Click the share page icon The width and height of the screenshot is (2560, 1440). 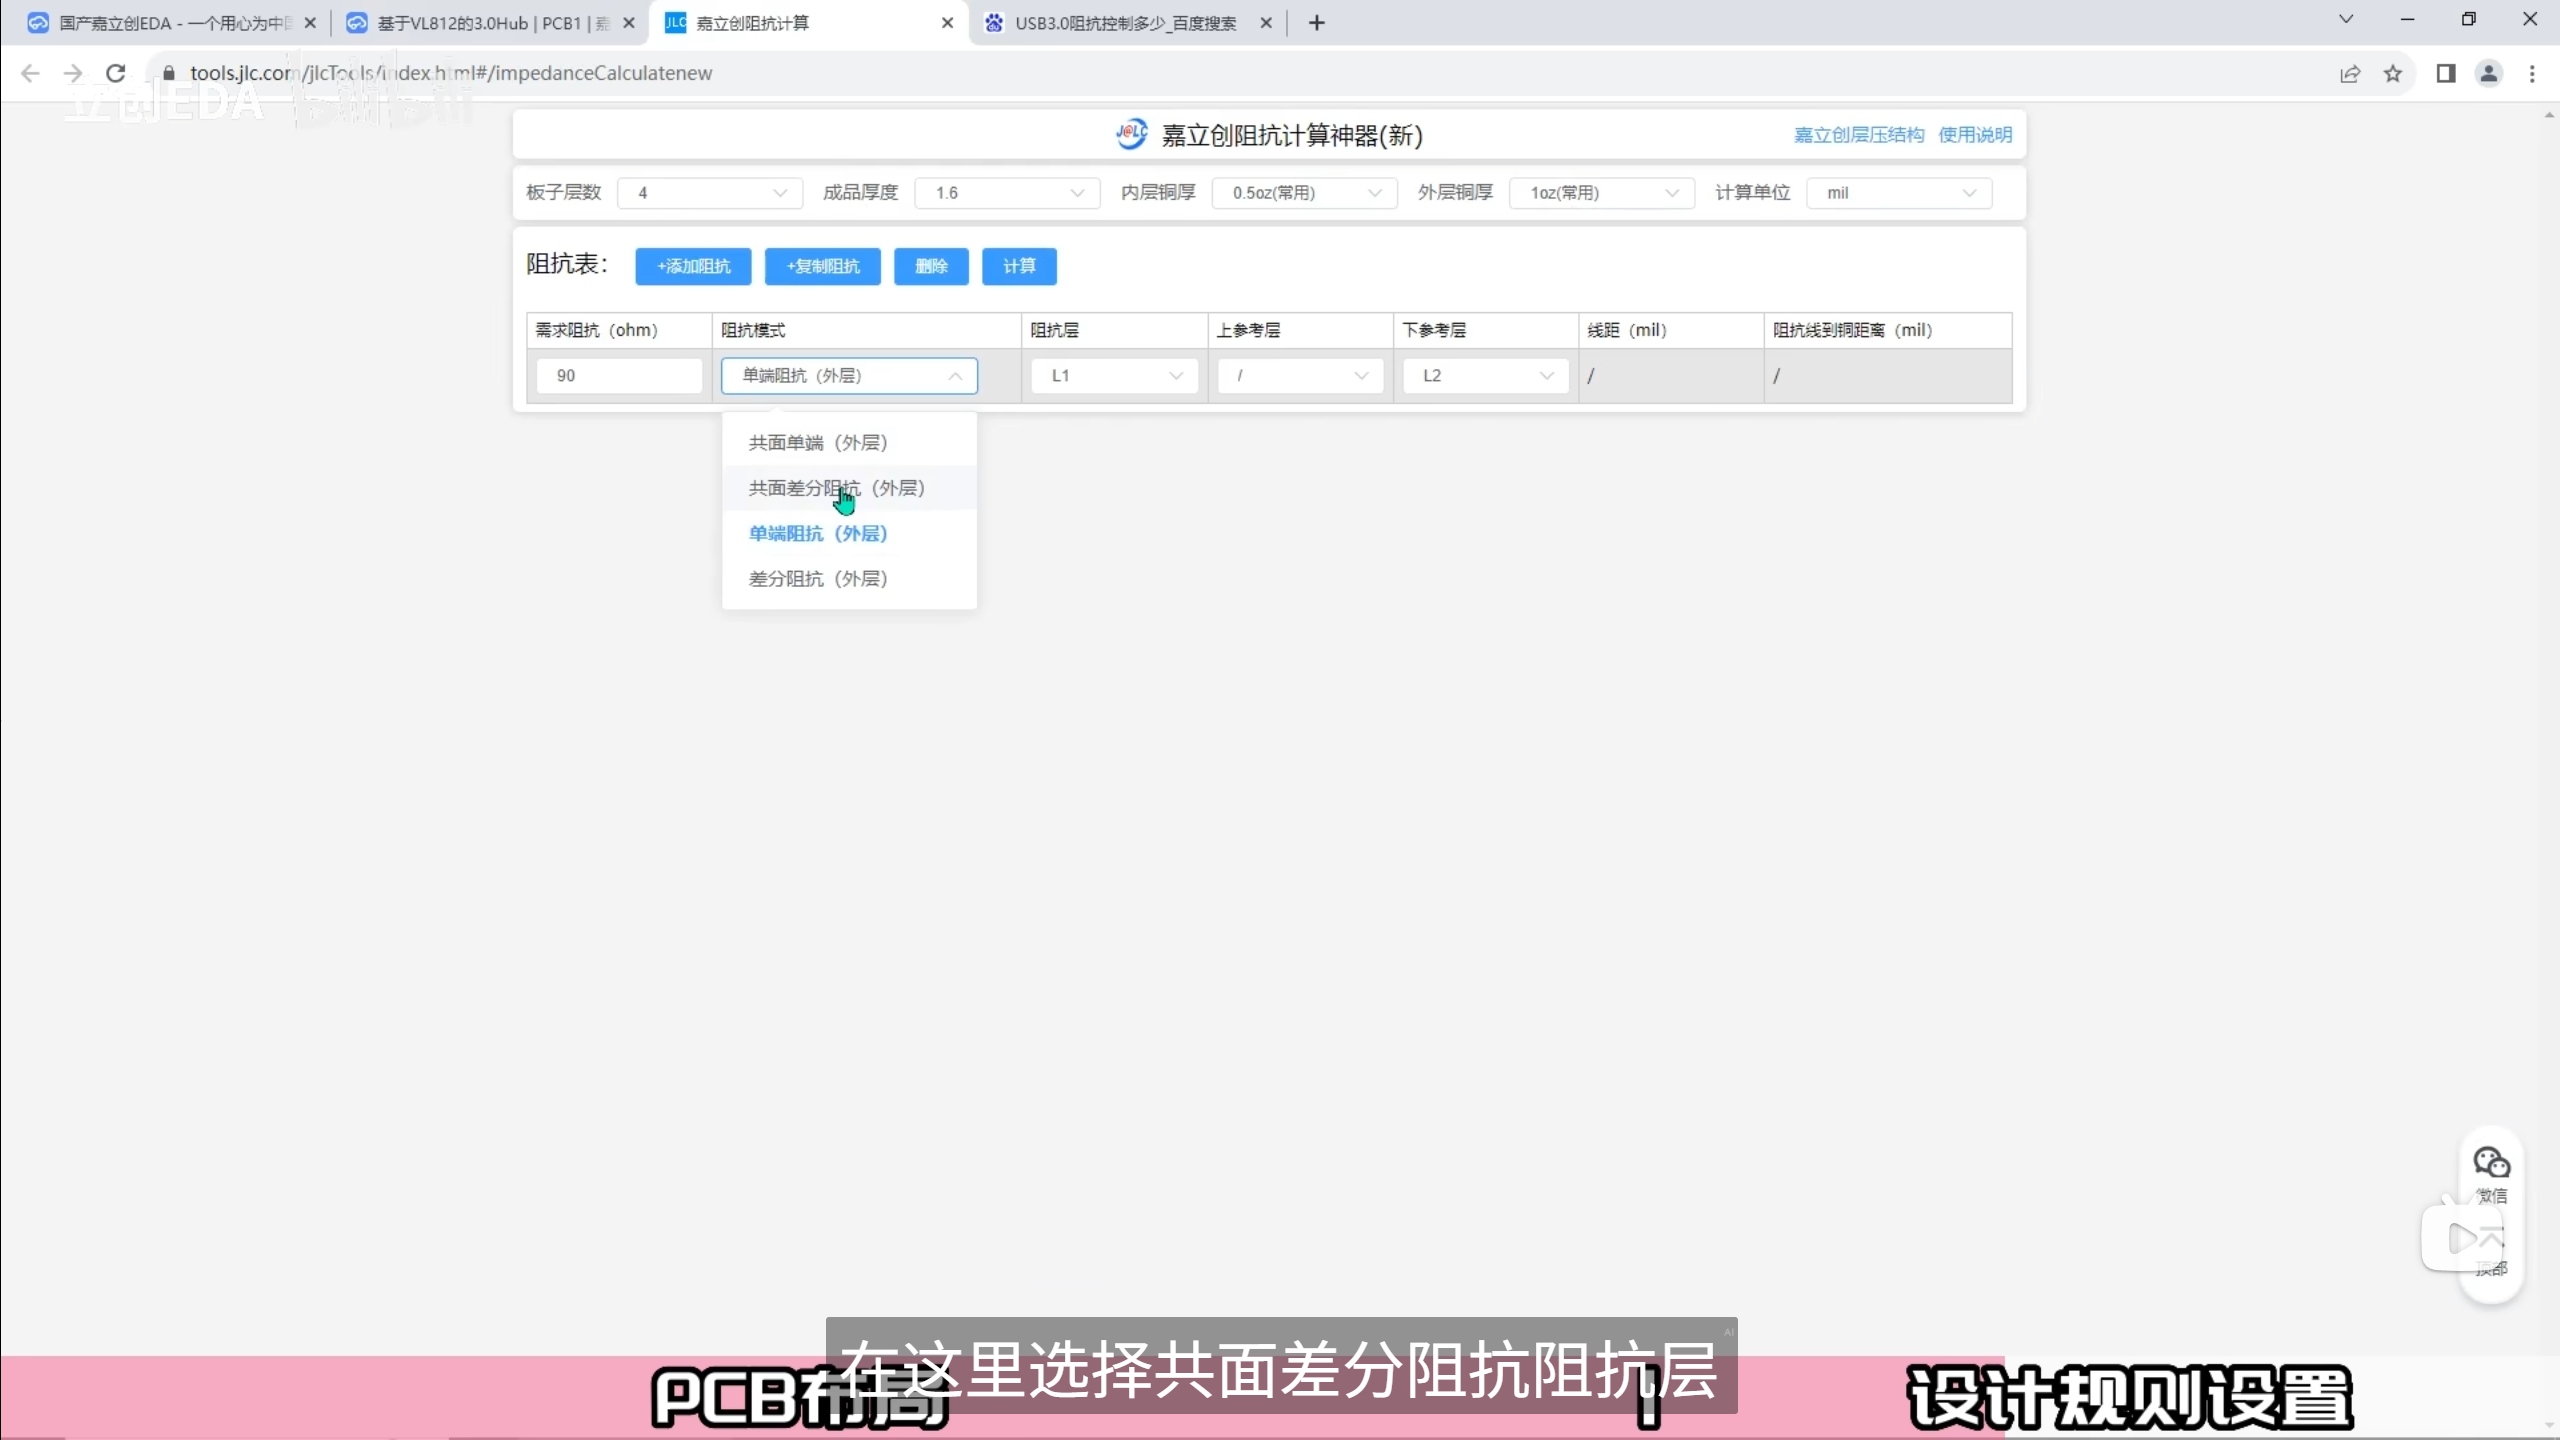point(2350,73)
